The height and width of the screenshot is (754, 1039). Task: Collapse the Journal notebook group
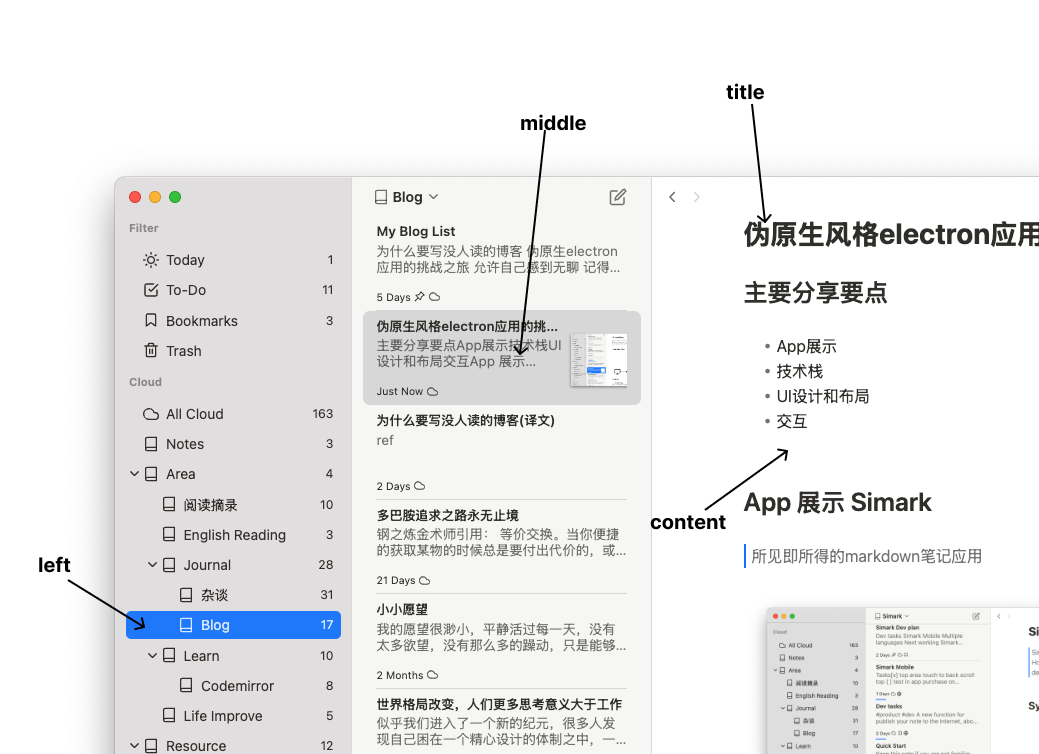(x=152, y=565)
